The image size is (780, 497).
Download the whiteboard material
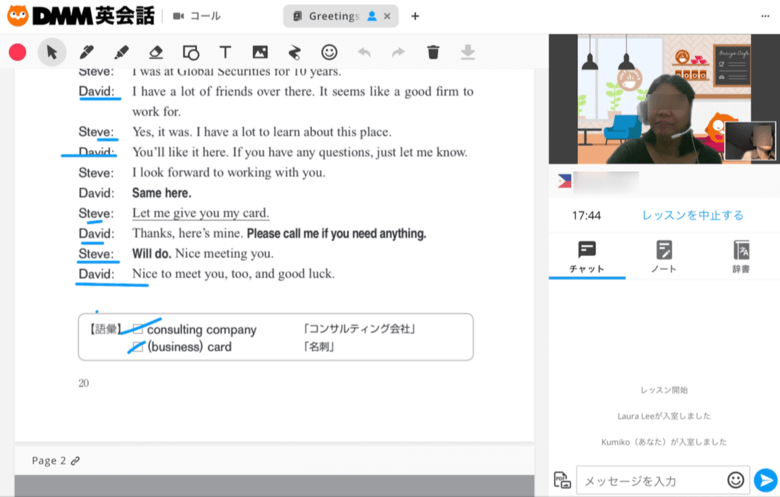pyautogui.click(x=468, y=52)
